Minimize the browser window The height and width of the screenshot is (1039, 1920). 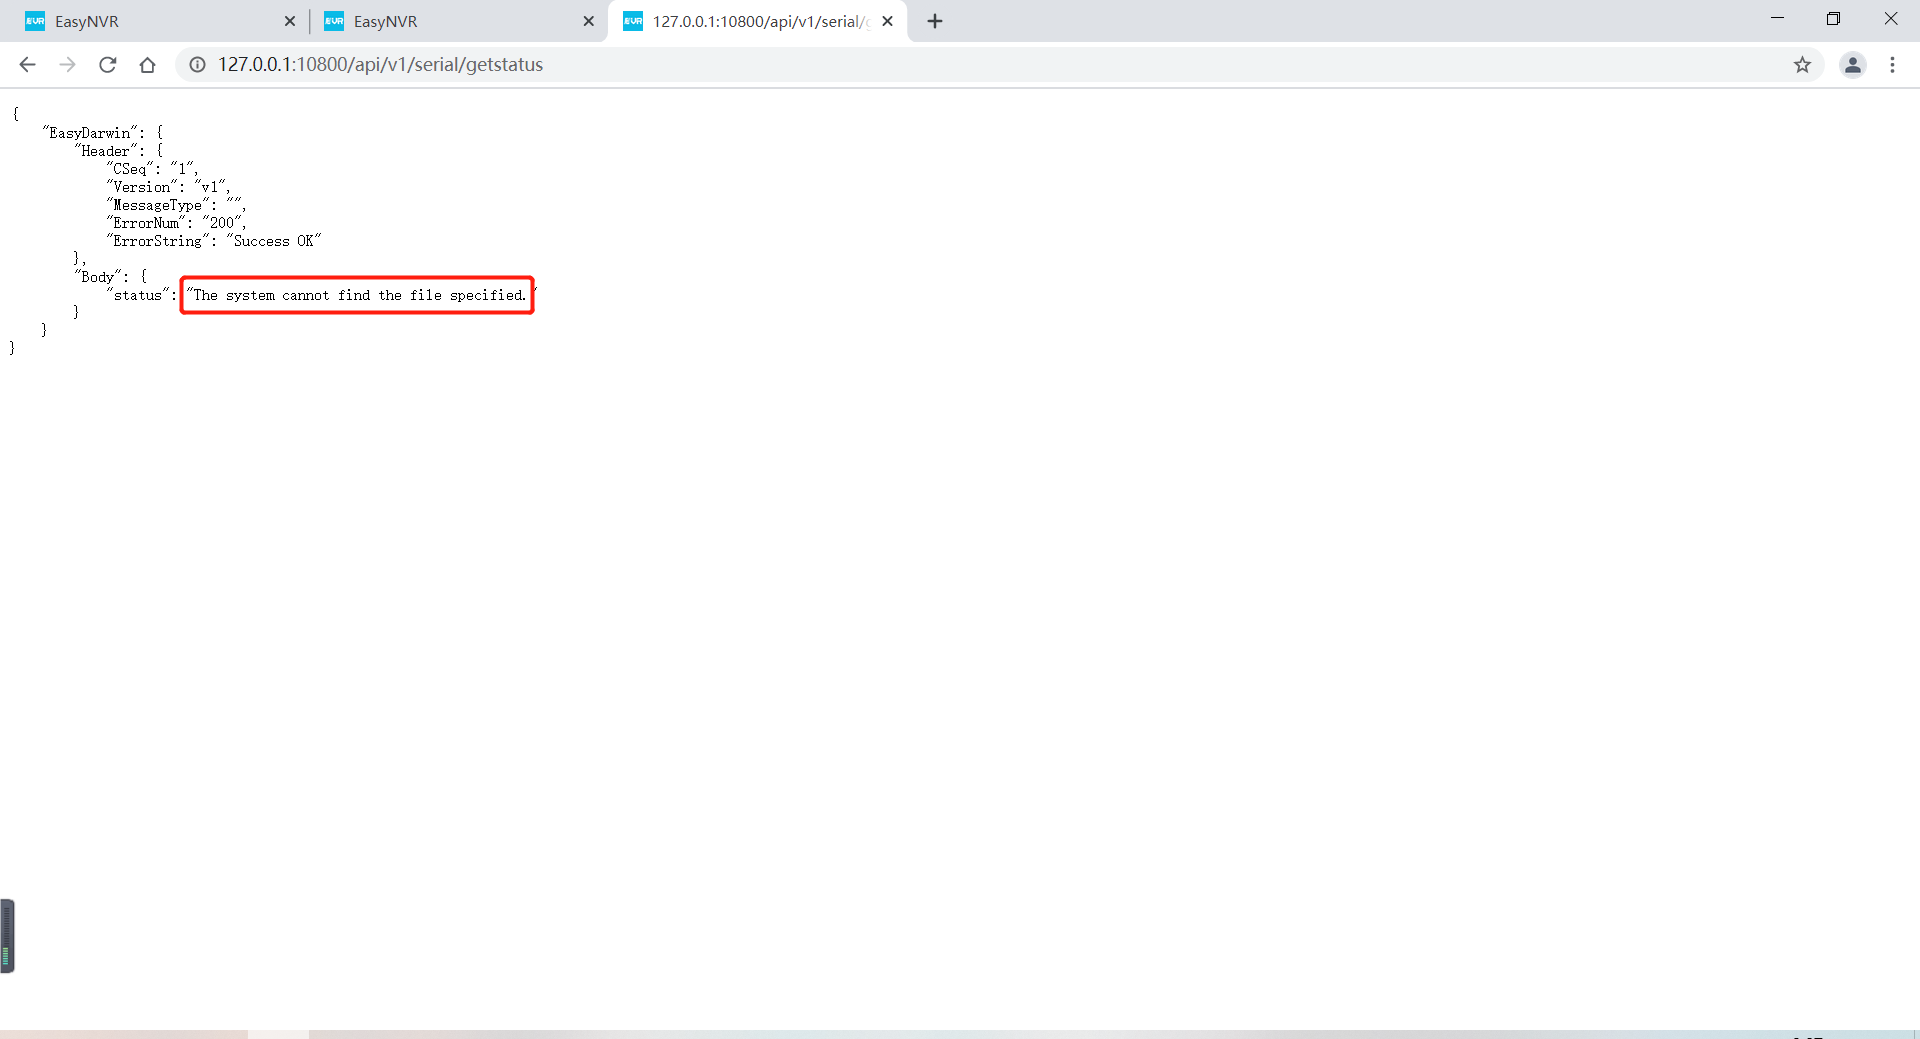(1777, 18)
